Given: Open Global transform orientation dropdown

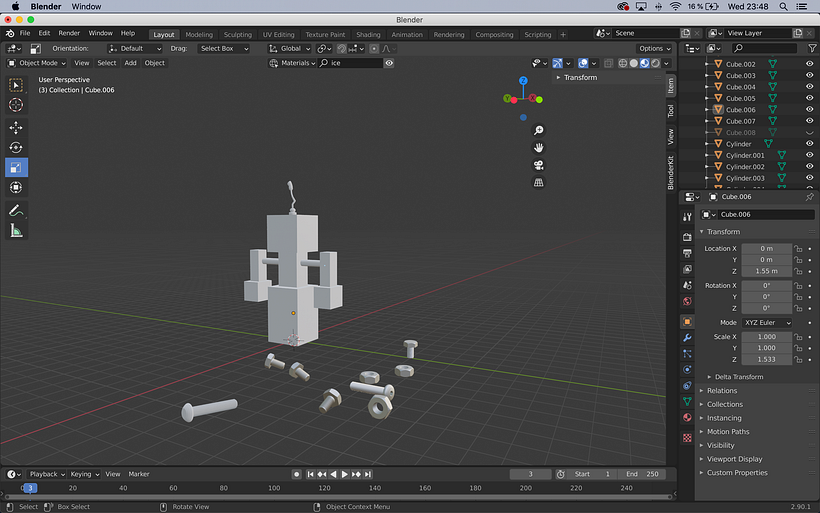Looking at the screenshot, I should click(289, 49).
